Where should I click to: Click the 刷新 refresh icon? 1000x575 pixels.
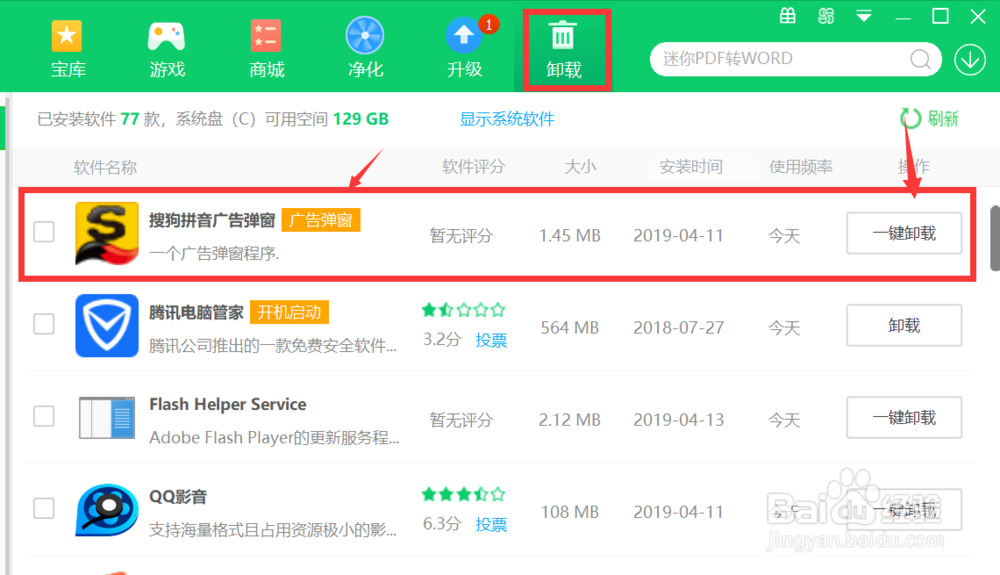click(x=910, y=119)
